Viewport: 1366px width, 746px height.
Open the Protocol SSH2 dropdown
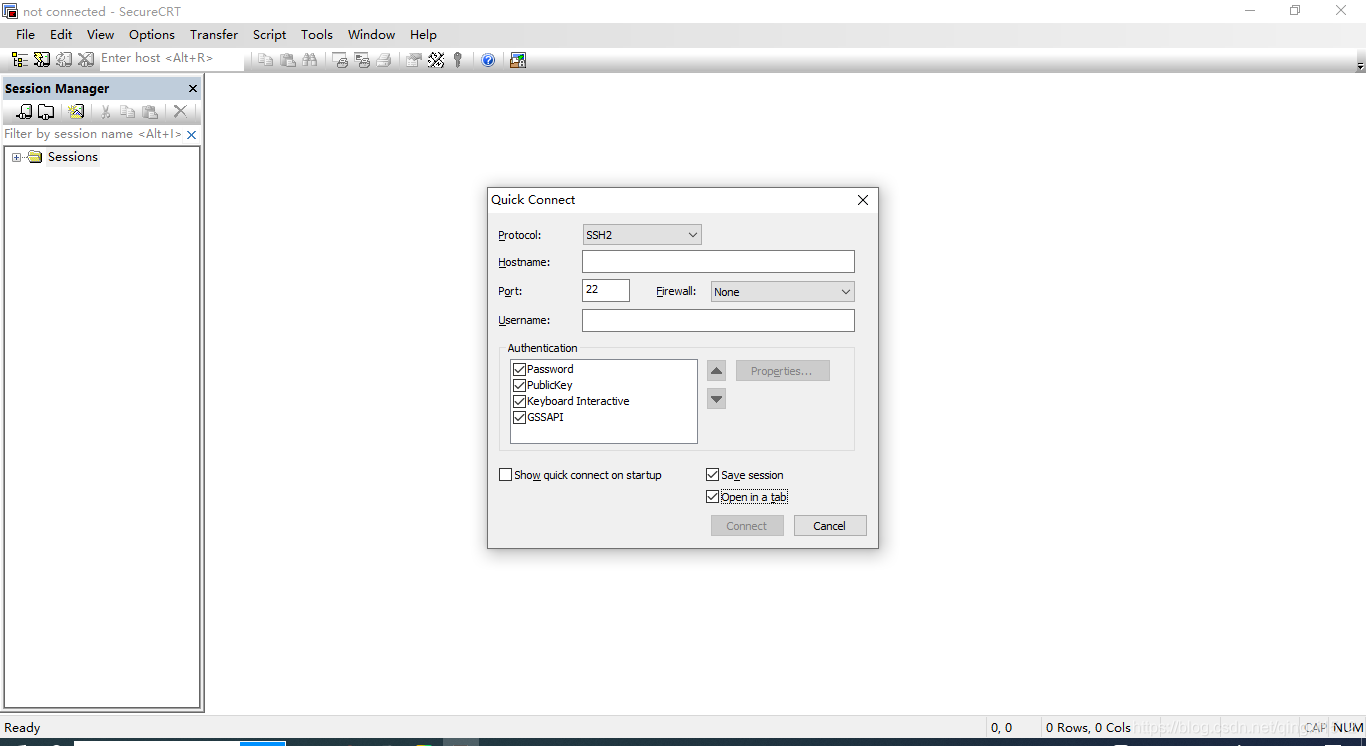(x=642, y=235)
